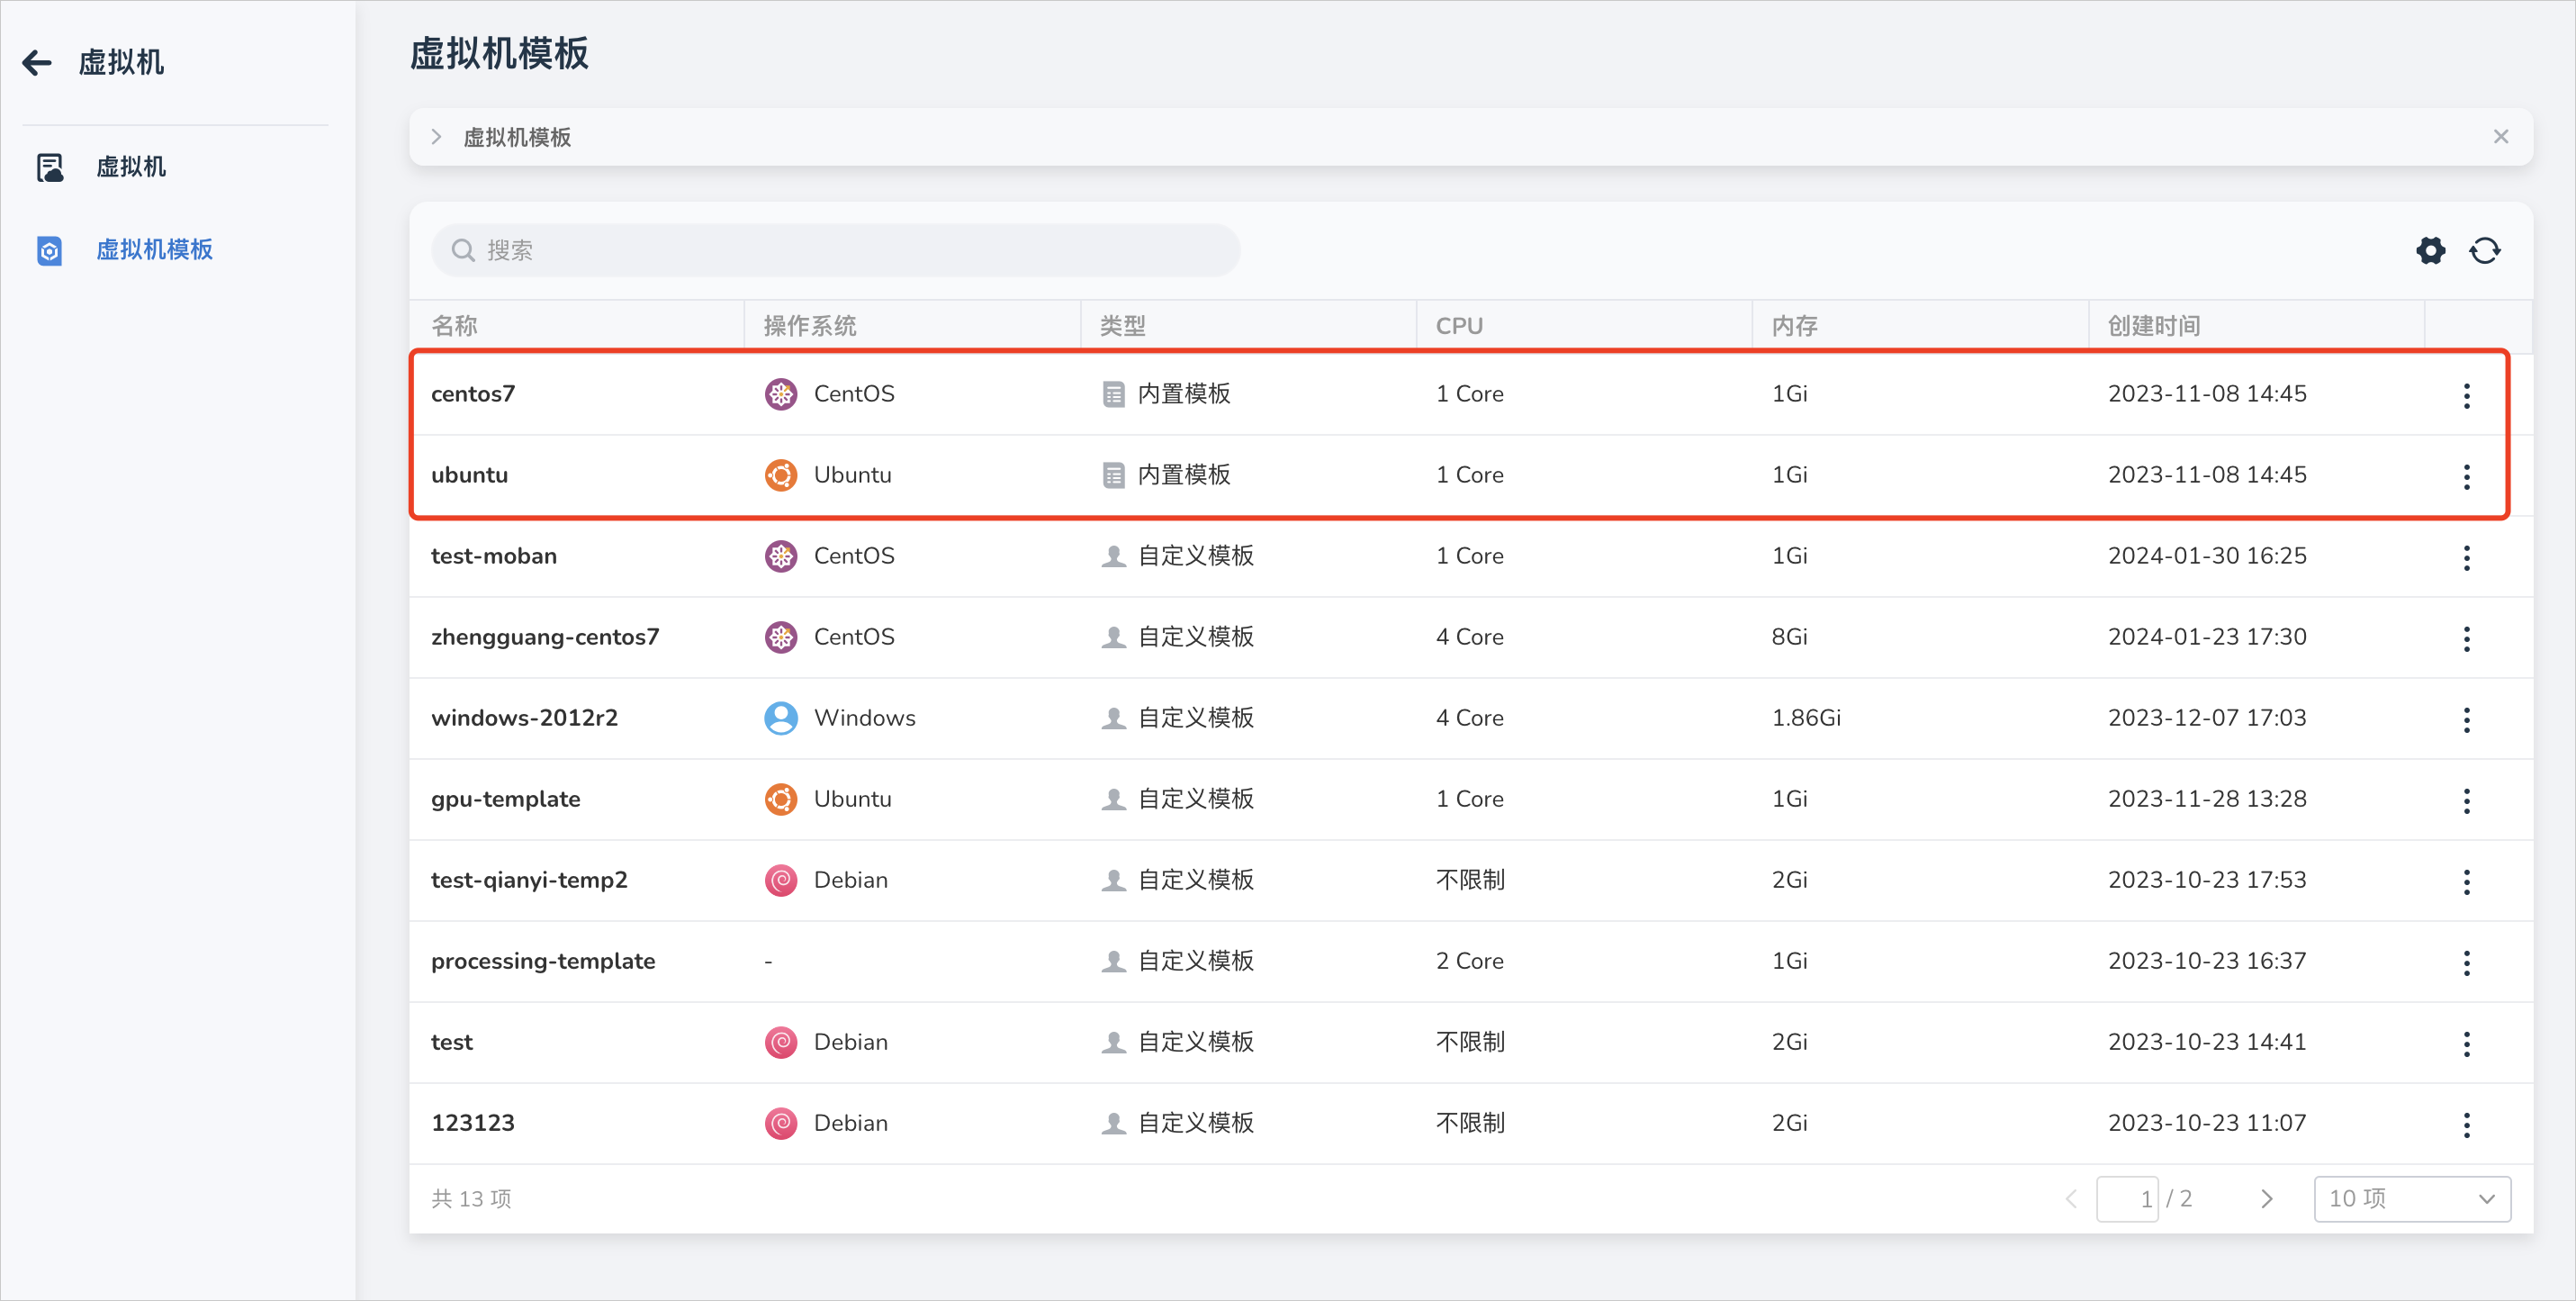Image resolution: width=2576 pixels, height=1301 pixels.
Task: Open actions menu for test-moban row
Action: tap(2467, 557)
